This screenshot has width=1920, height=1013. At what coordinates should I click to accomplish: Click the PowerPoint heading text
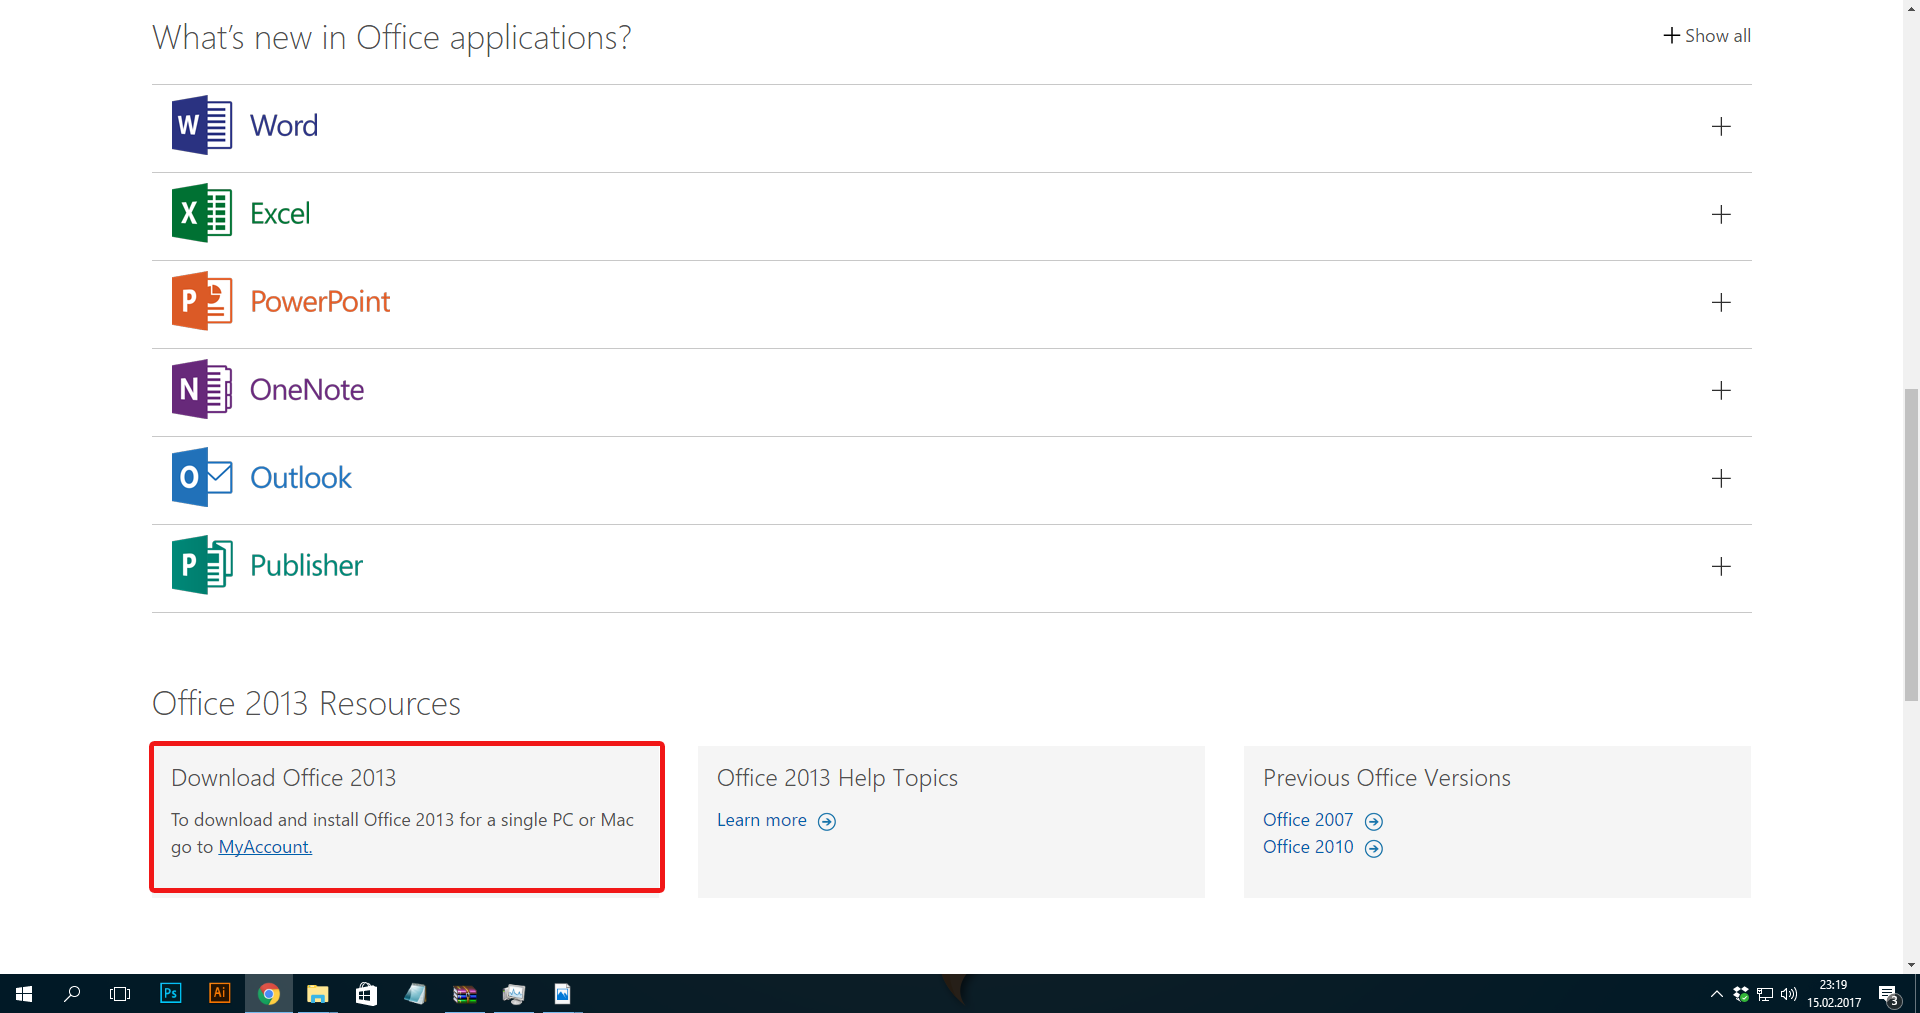pyautogui.click(x=320, y=302)
